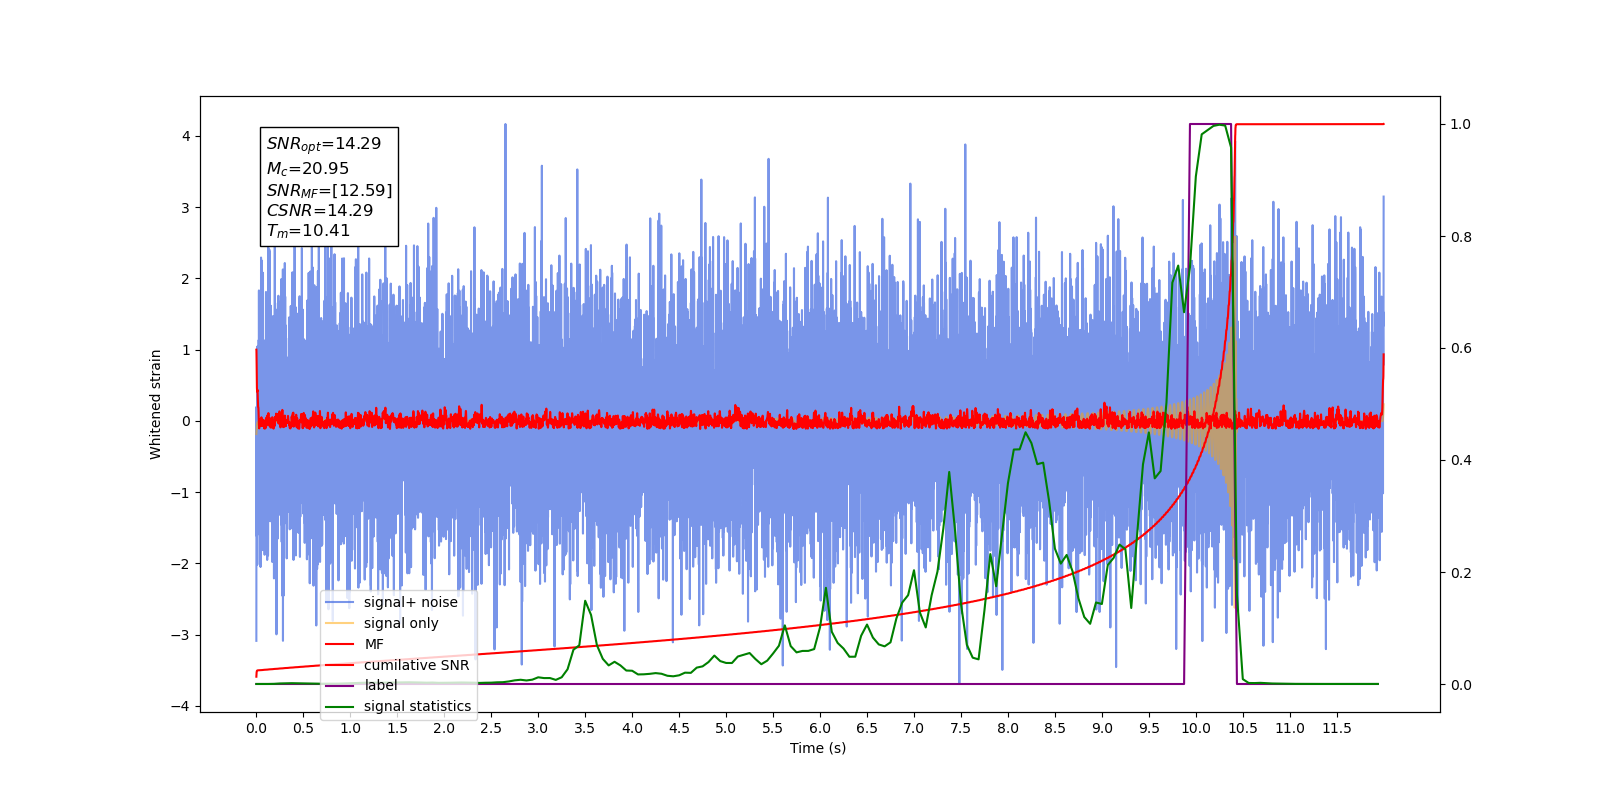Click the 7.0 x-axis tick label
Image resolution: width=1600 pixels, height=800 pixels.
[x=914, y=728]
